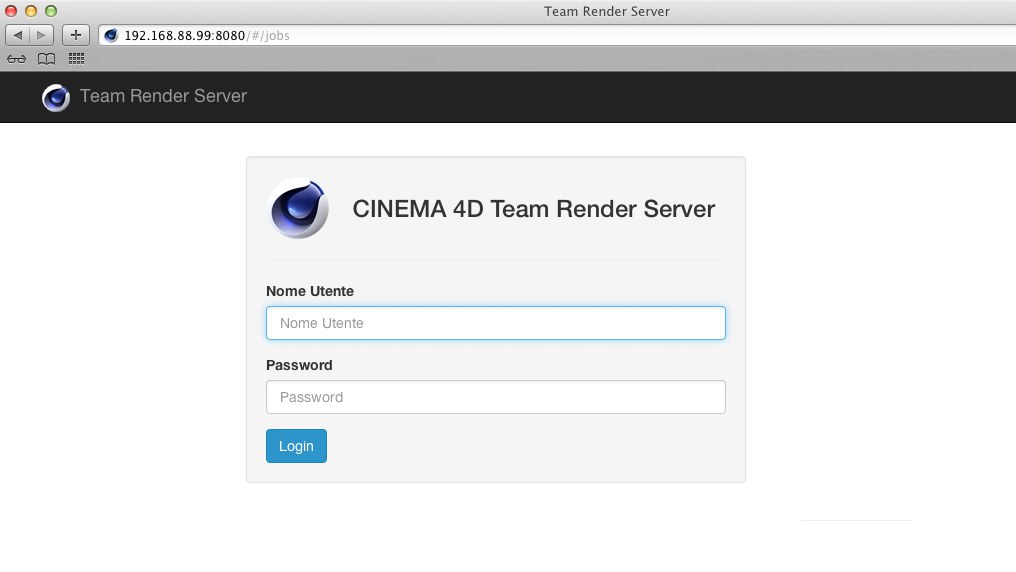The height and width of the screenshot is (572, 1016).
Task: Minimize the window with the yellow button
Action: [x=30, y=11]
